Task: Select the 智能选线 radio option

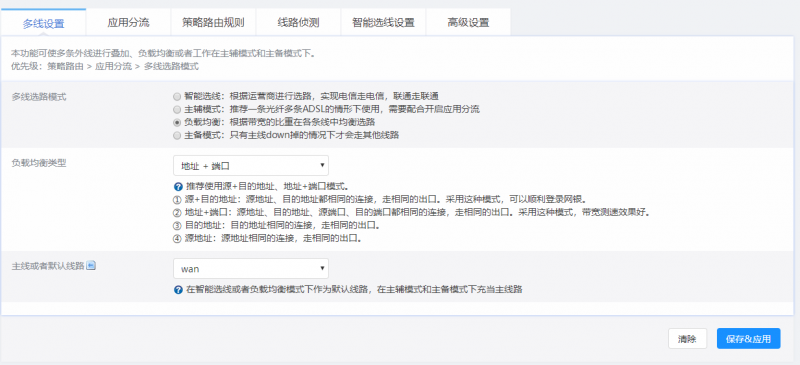Action: 177,96
